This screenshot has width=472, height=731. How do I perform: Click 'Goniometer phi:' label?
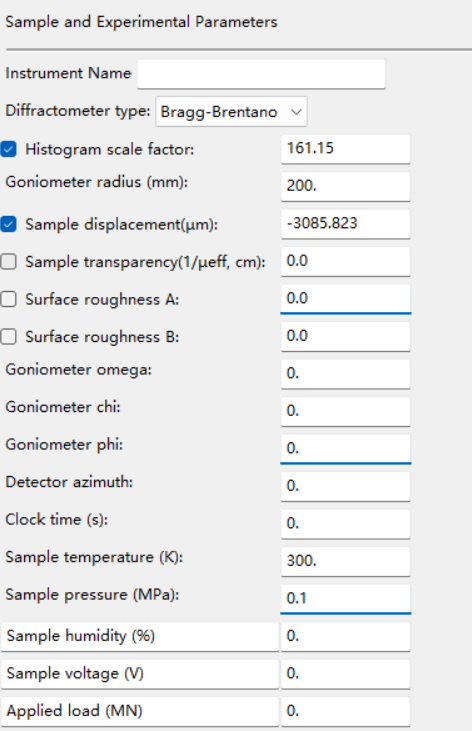(x=64, y=445)
